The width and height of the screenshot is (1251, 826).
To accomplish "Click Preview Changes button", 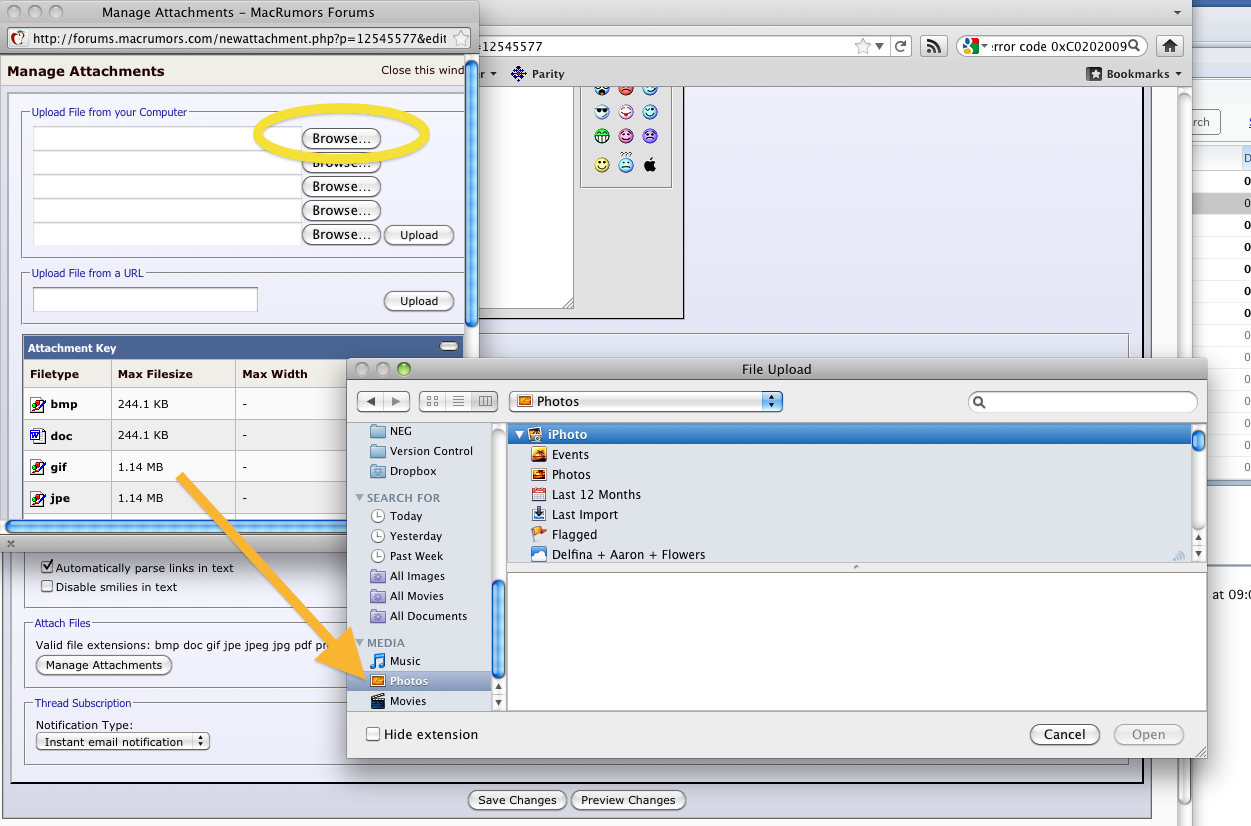I will click(629, 800).
